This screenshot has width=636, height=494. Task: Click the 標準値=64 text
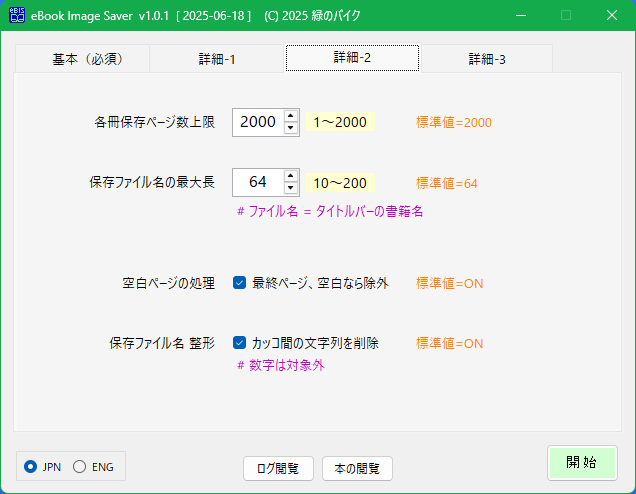(447, 183)
